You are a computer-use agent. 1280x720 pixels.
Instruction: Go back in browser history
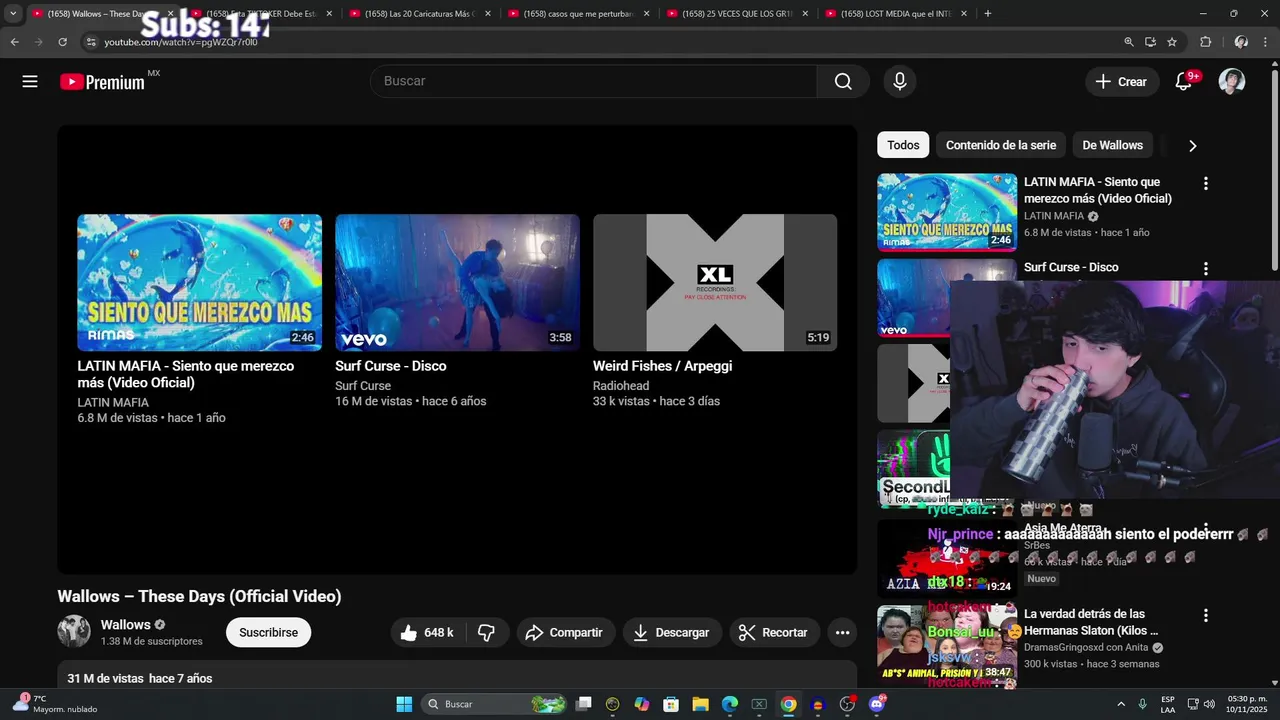(x=14, y=42)
